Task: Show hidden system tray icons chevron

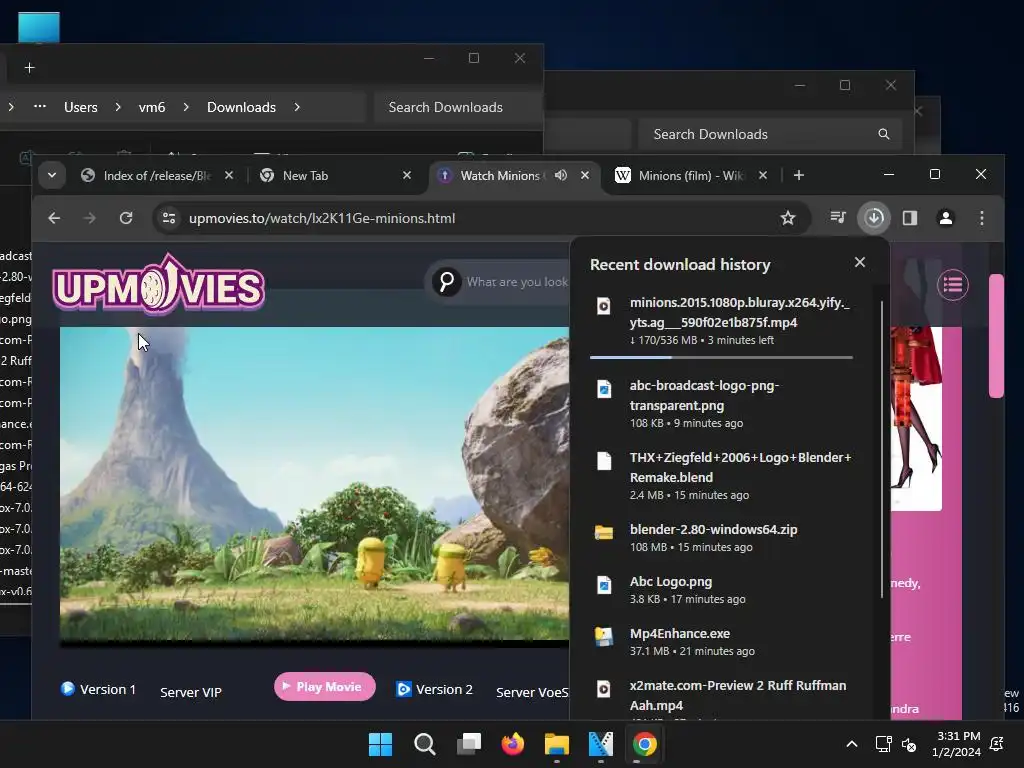Action: coord(852,744)
